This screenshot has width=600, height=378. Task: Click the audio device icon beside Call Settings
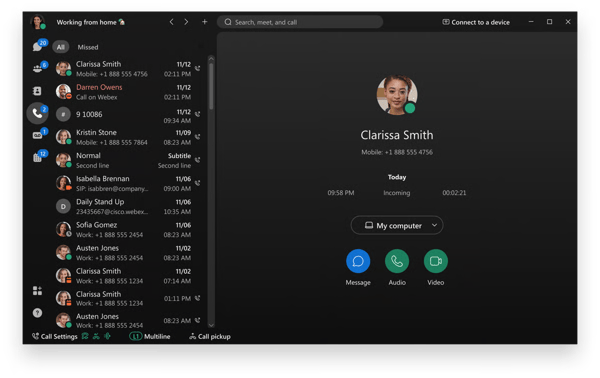107,336
